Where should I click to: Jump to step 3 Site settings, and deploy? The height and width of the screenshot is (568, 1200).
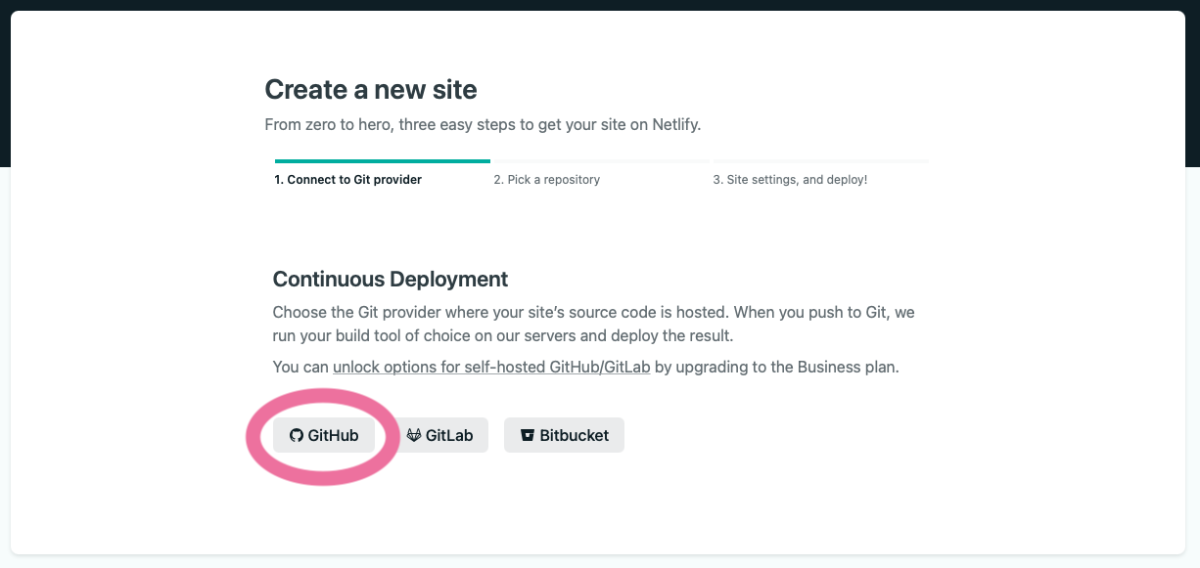(790, 180)
